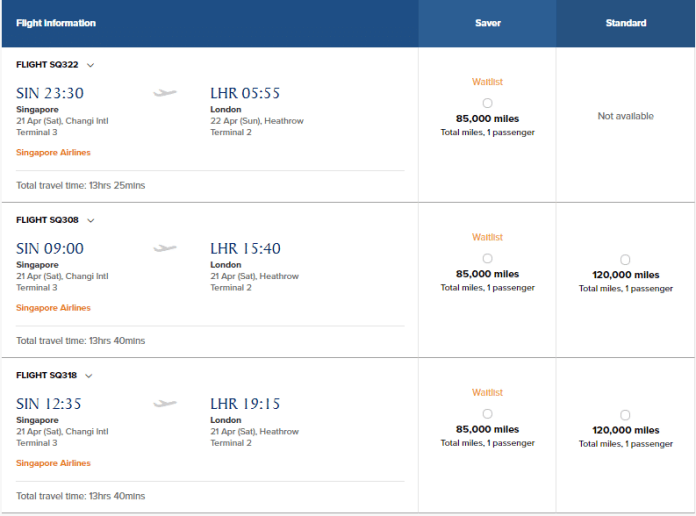696x516 pixels.
Task: Select Saver 85,000 miles for flight SQ318
Action: [x=487, y=414]
